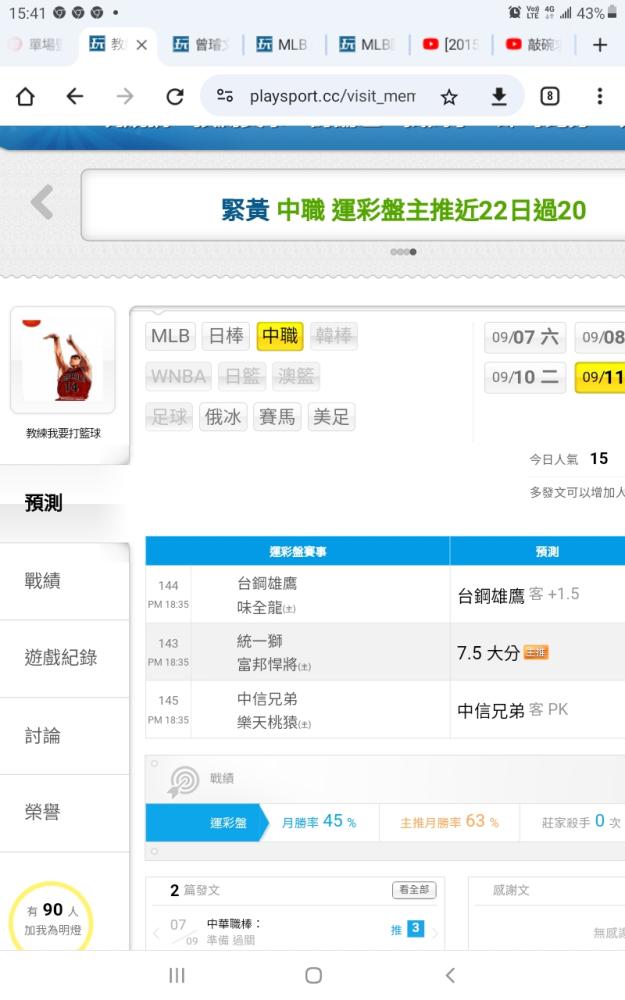Switch to the [2015 YouTube tab
The image size is (625, 1000).
[x=450, y=45]
